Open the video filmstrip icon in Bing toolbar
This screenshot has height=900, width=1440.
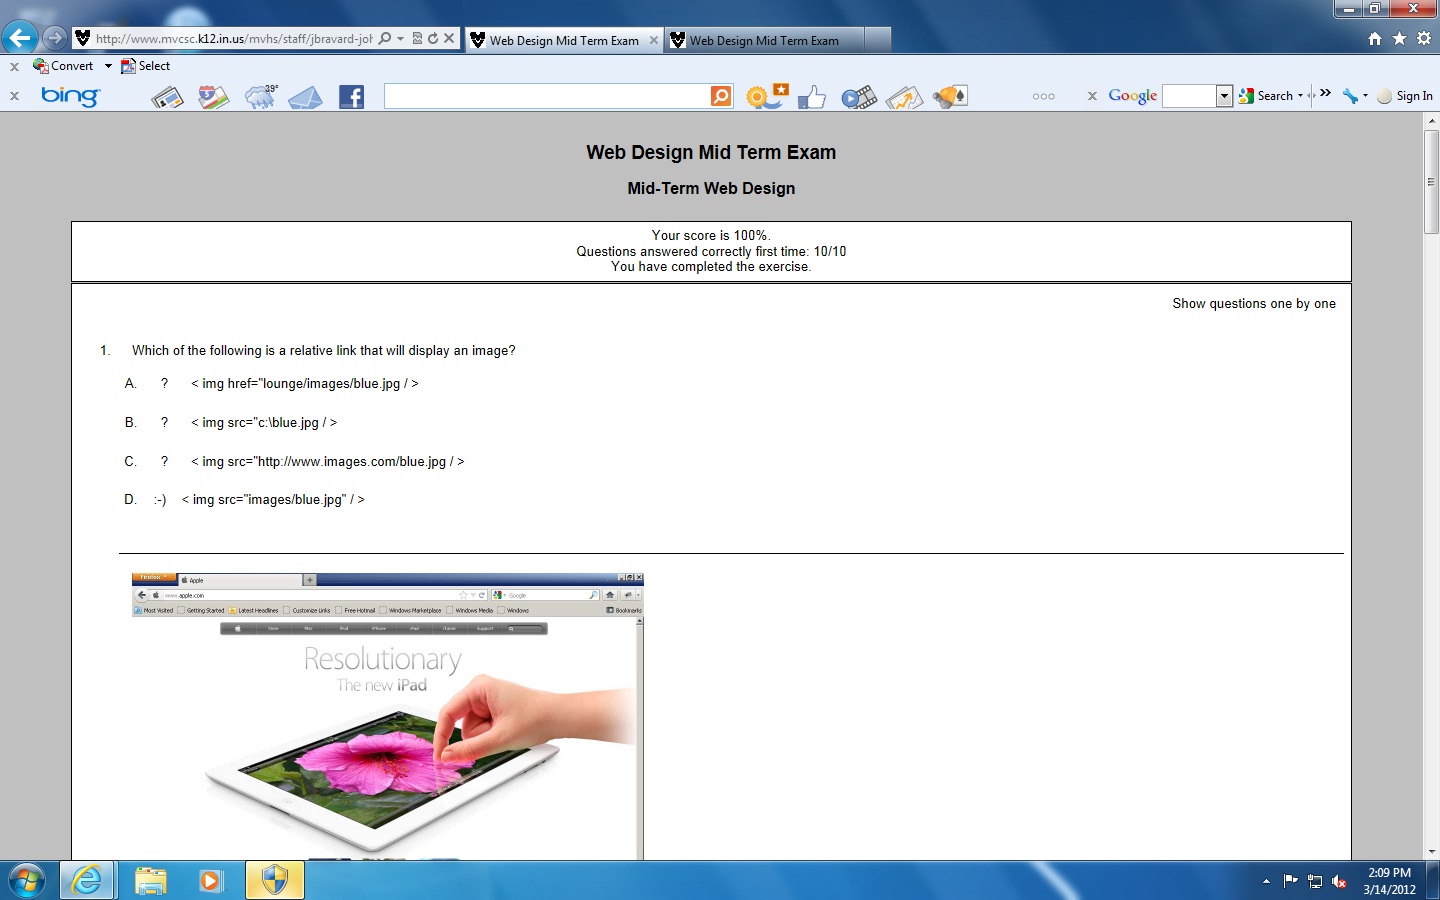click(858, 97)
